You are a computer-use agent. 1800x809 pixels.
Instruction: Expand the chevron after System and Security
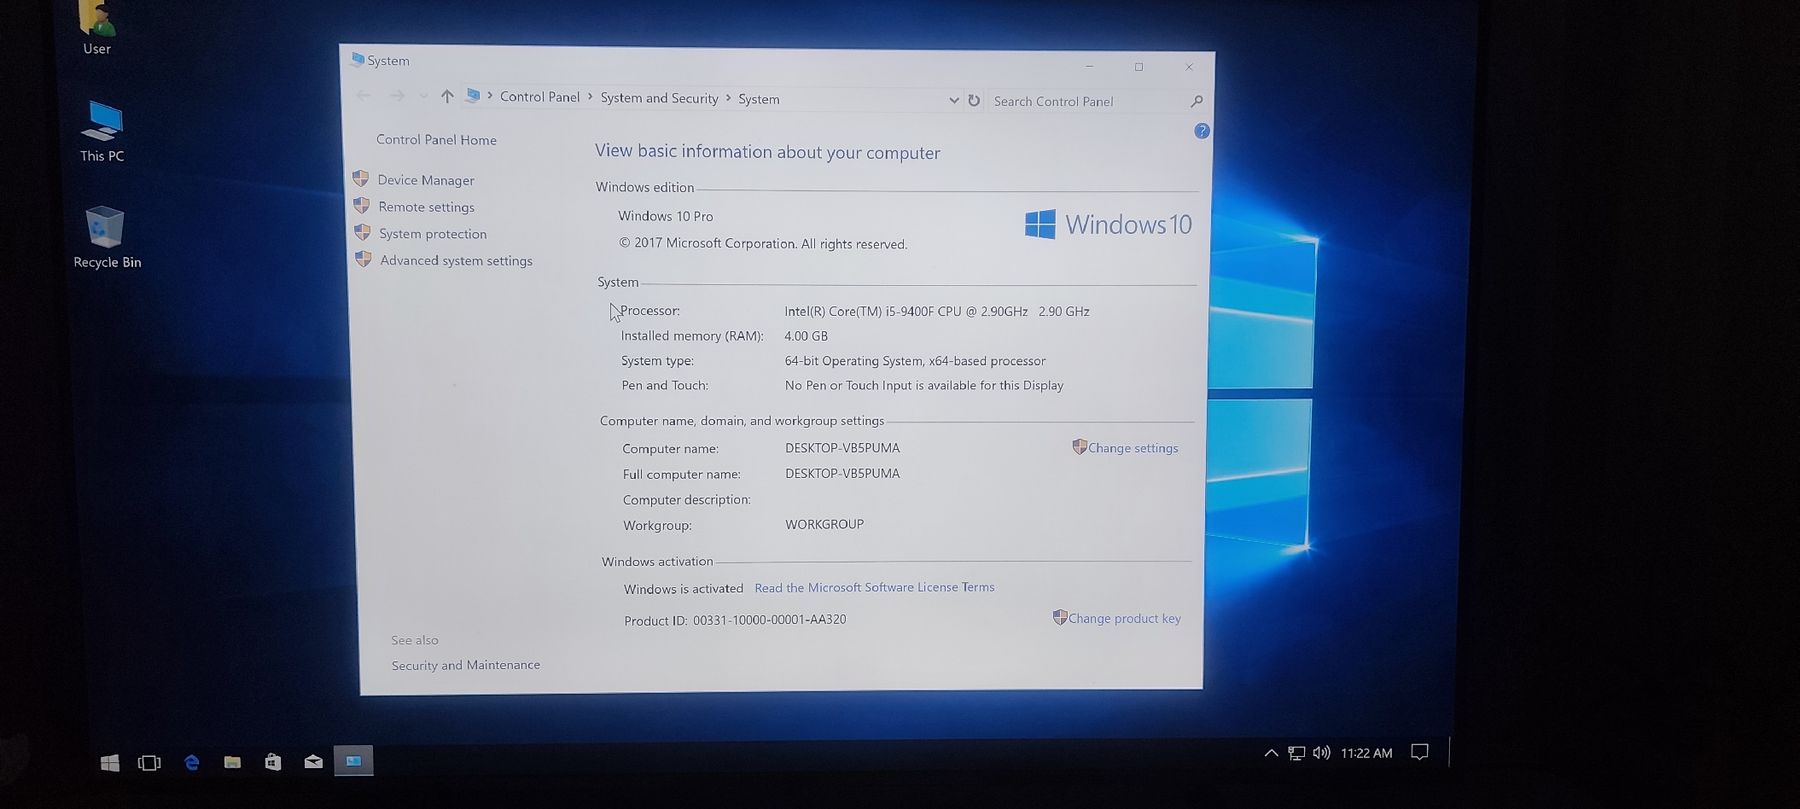point(728,98)
